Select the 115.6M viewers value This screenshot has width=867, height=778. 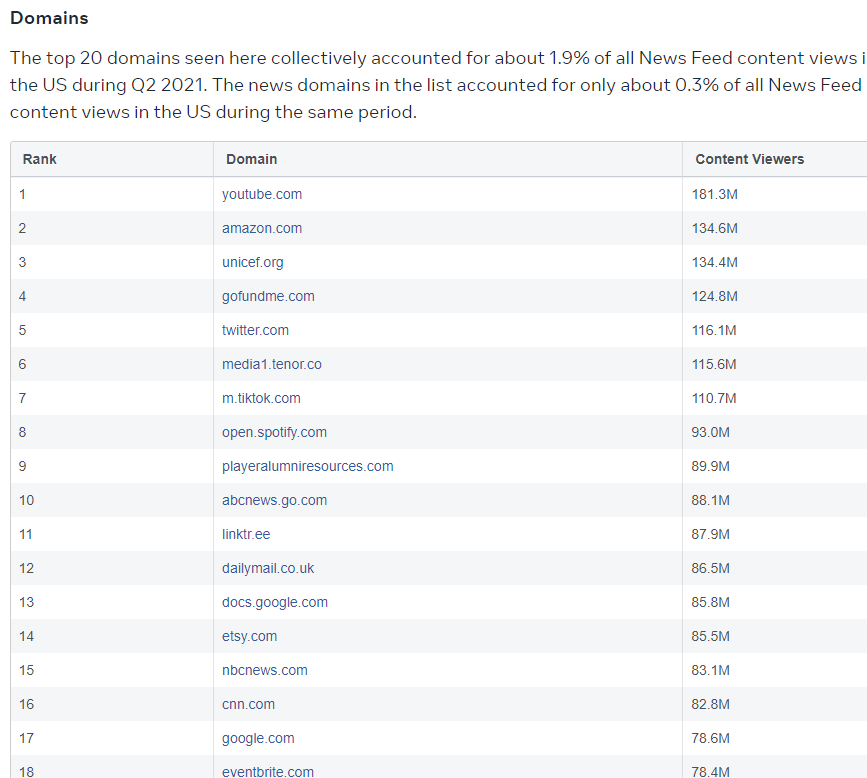tap(714, 364)
